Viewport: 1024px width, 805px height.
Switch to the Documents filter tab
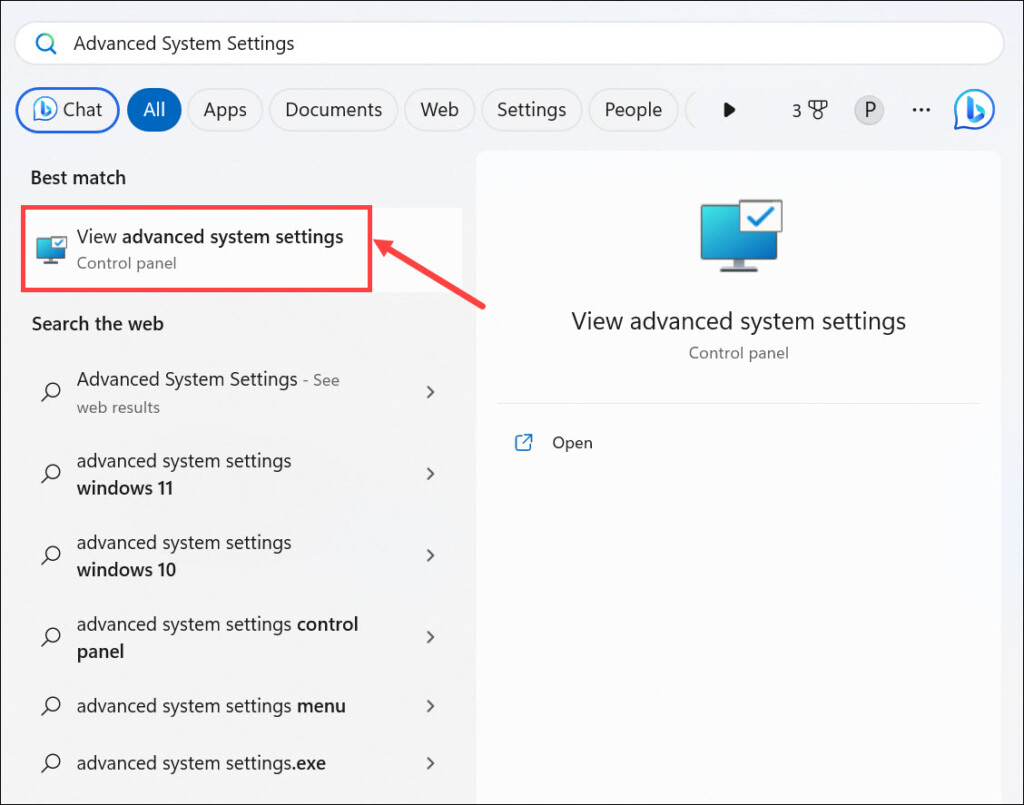[333, 110]
